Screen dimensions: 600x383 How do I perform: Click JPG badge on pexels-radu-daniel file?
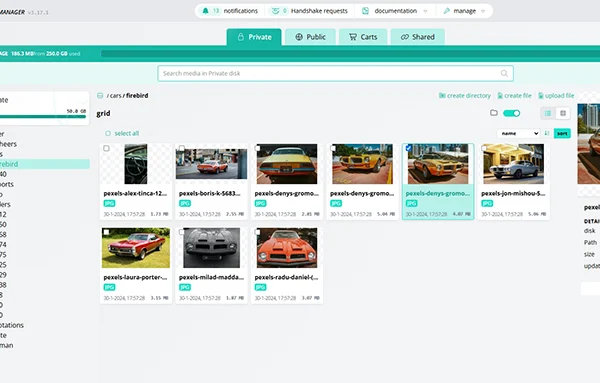point(261,287)
